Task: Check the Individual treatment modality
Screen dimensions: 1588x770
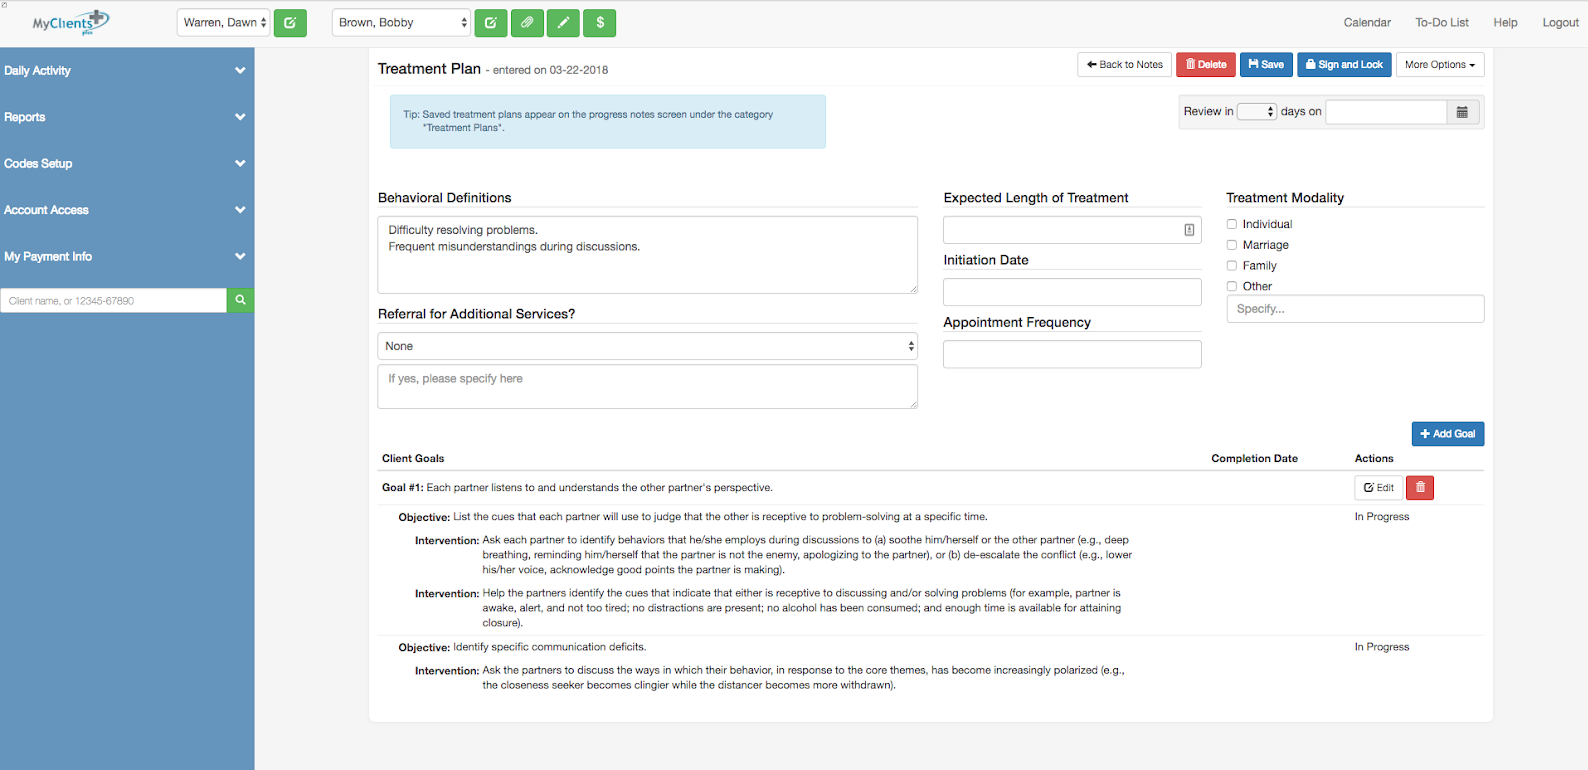Action: (x=1232, y=224)
